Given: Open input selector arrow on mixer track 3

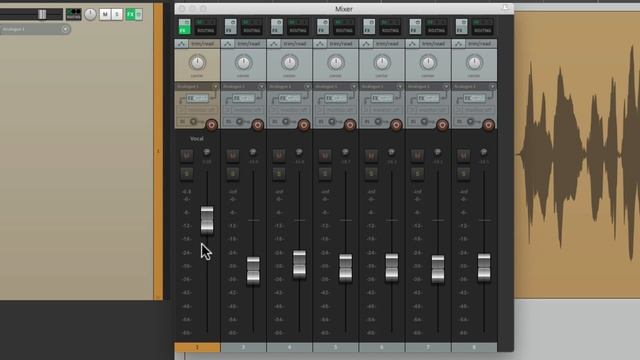Looking at the screenshot, I should coord(261,87).
